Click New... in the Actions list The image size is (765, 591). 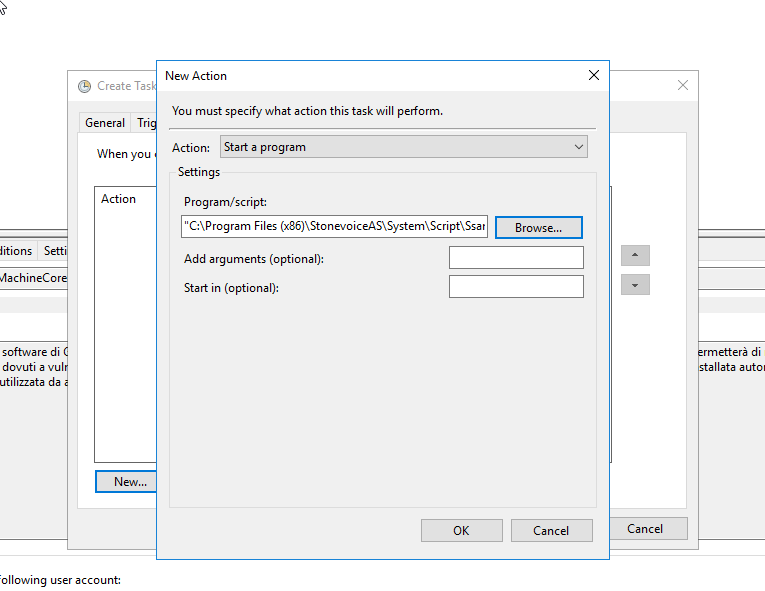(129, 481)
